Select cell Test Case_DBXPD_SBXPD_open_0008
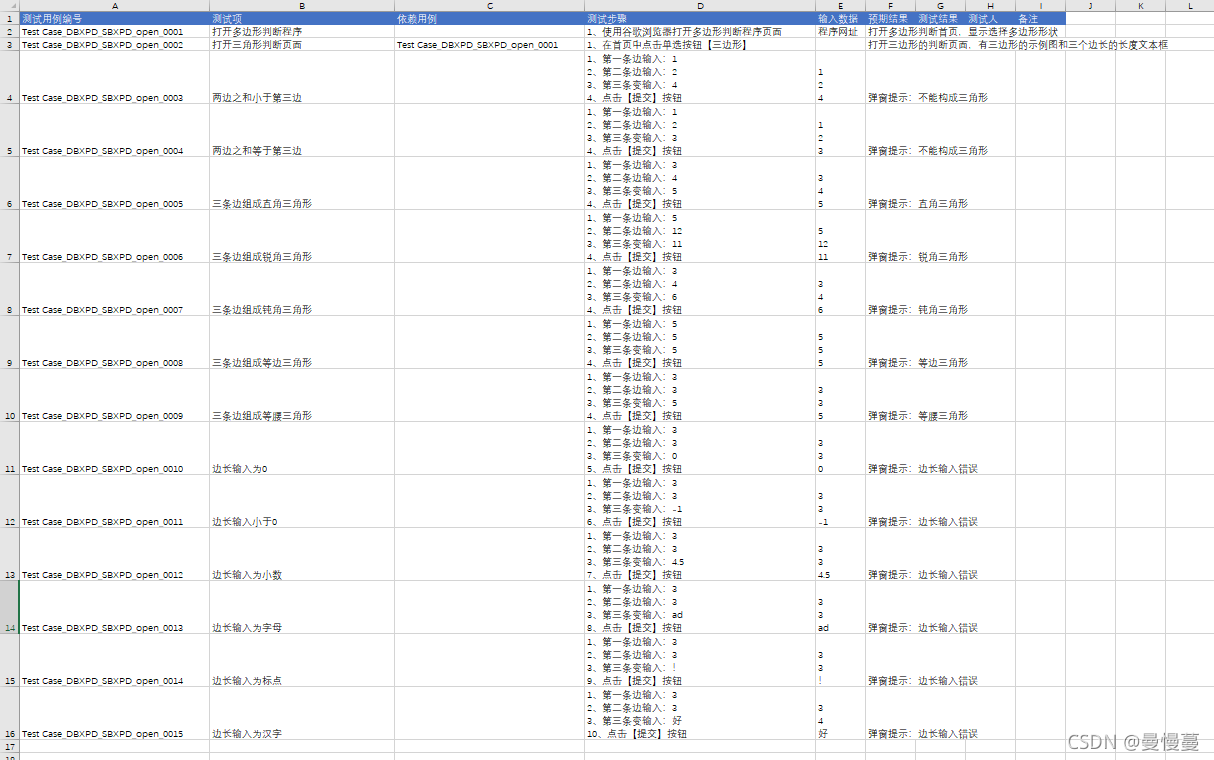The height and width of the screenshot is (760, 1214). coord(115,342)
